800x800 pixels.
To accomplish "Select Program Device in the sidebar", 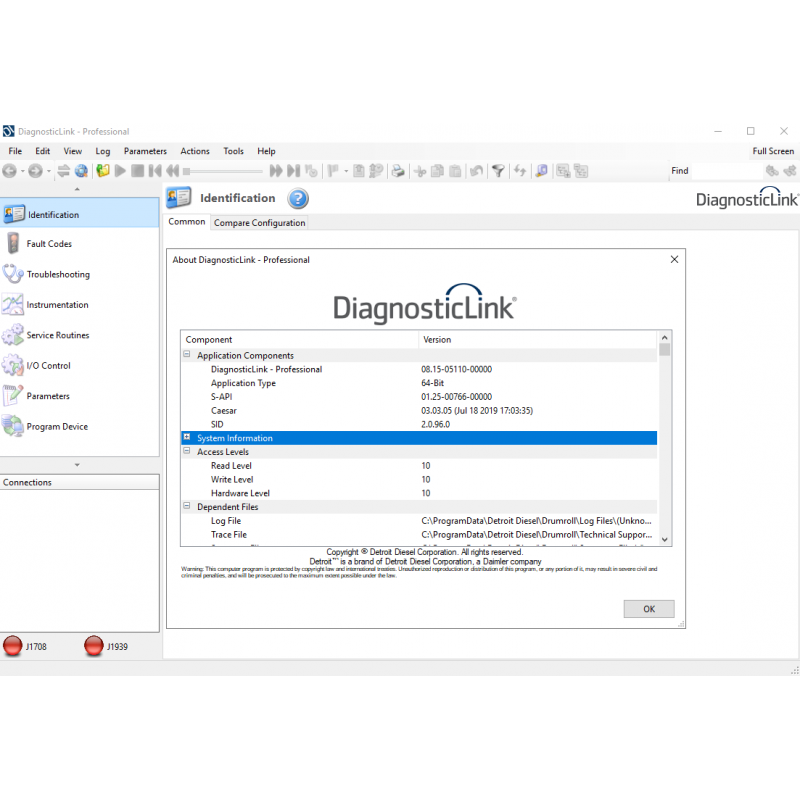I will 57,427.
